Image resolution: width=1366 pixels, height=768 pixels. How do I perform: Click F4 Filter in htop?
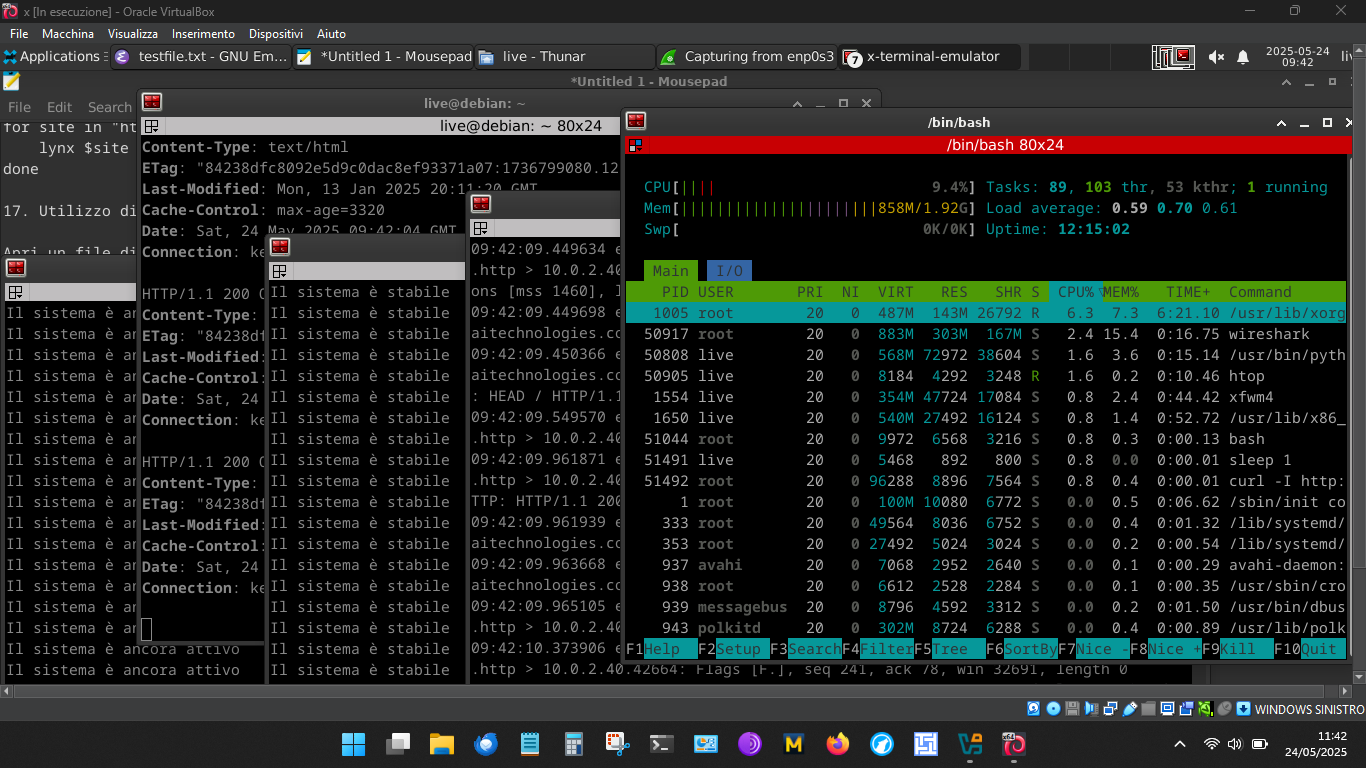pos(878,649)
